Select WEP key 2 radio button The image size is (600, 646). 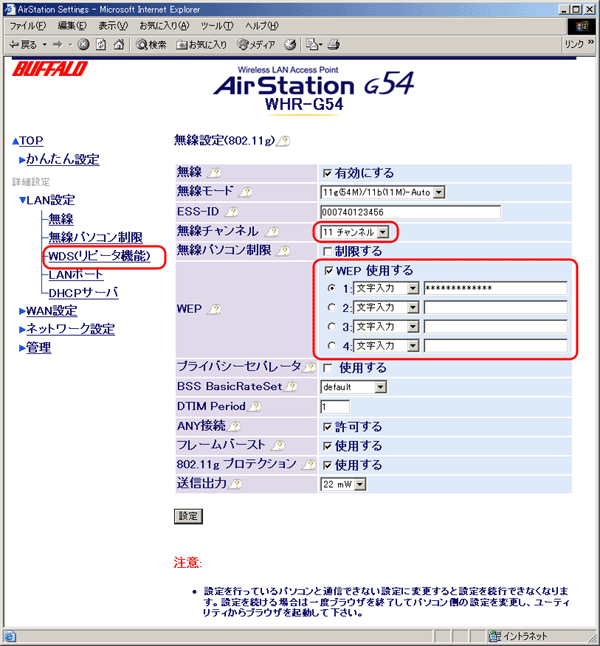pyautogui.click(x=331, y=307)
